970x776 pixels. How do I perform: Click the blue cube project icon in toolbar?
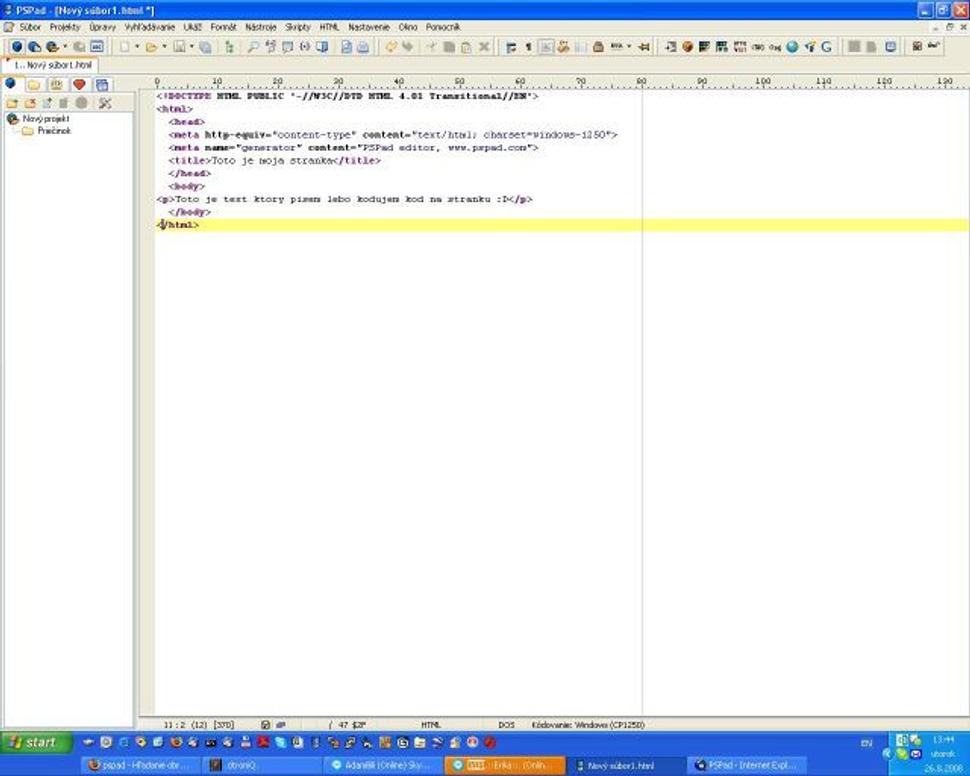click(17, 47)
